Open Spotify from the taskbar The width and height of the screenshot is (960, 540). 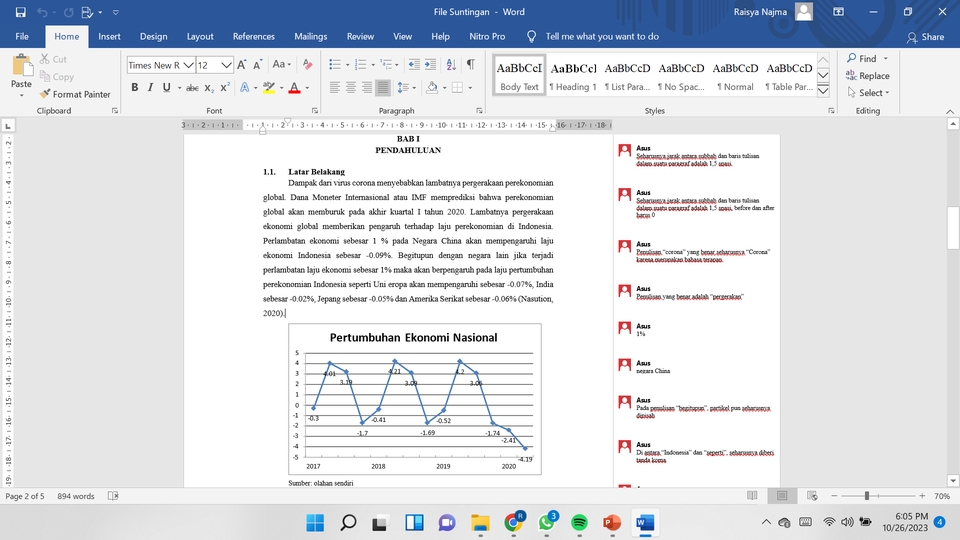click(x=579, y=522)
